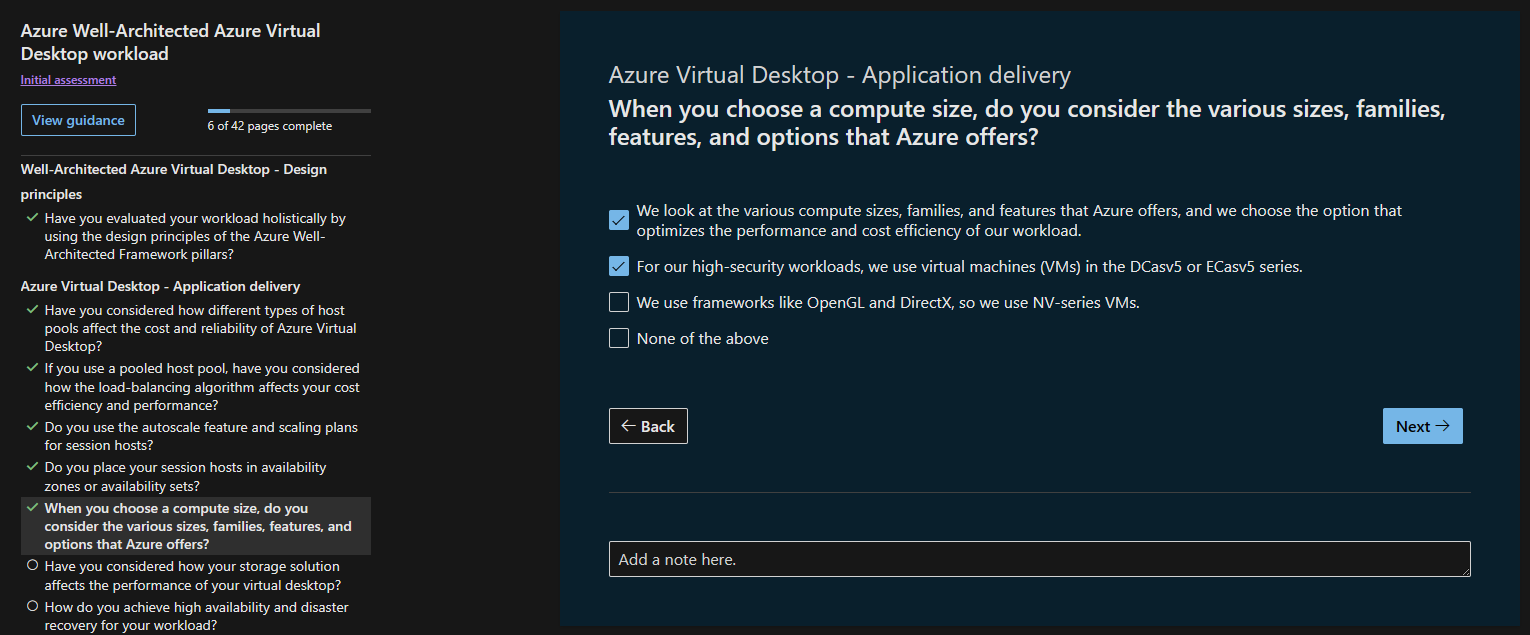Check the NV-series VMs option
This screenshot has width=1530, height=635.
[619, 302]
